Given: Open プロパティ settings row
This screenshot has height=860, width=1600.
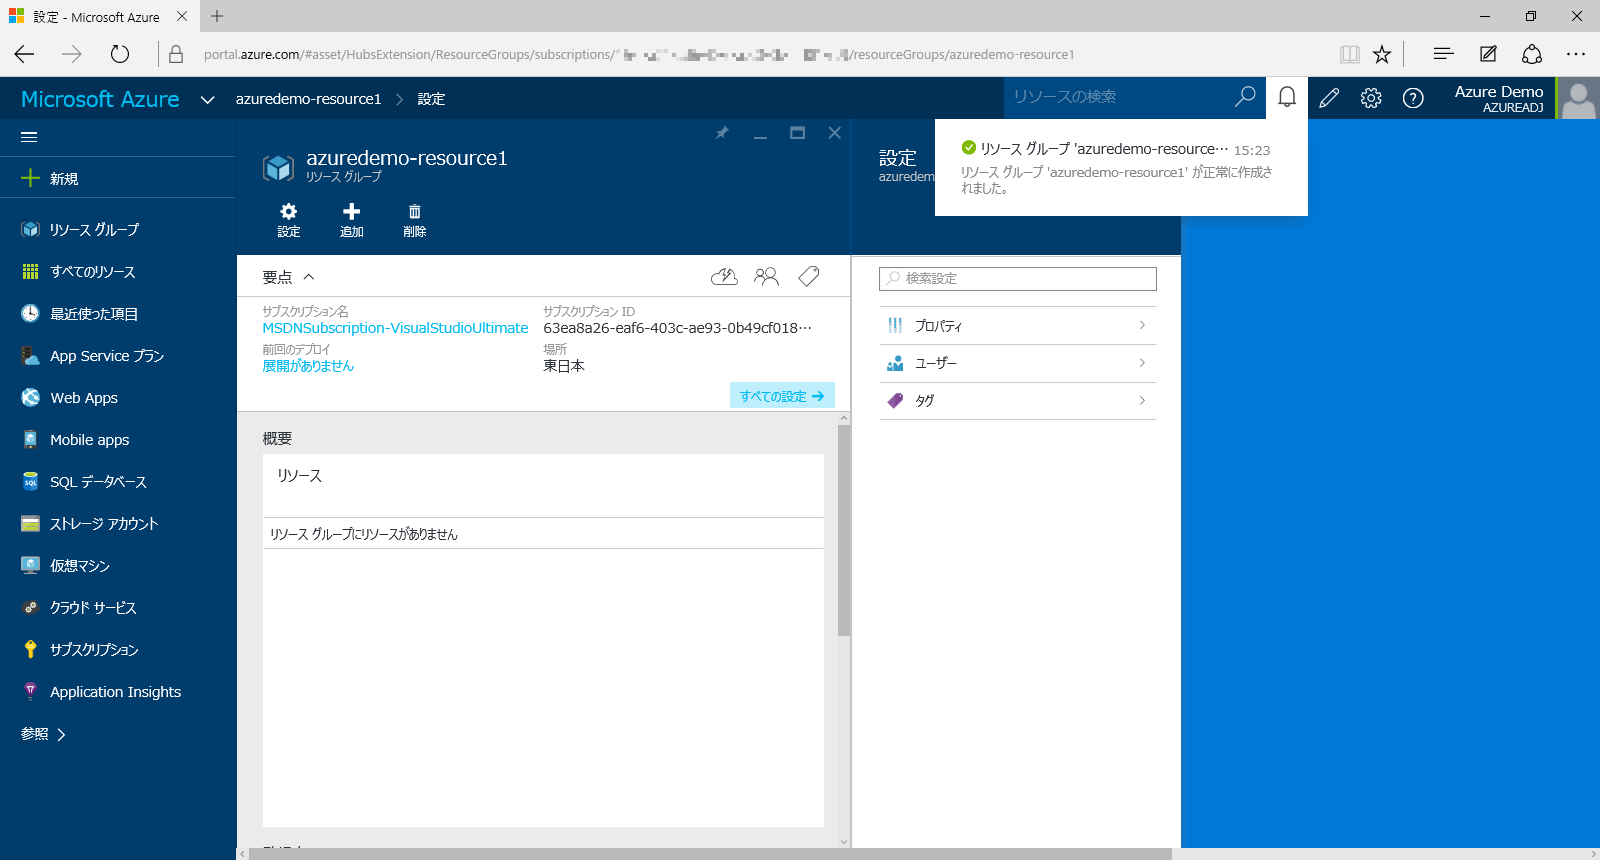Looking at the screenshot, I should tap(1017, 326).
